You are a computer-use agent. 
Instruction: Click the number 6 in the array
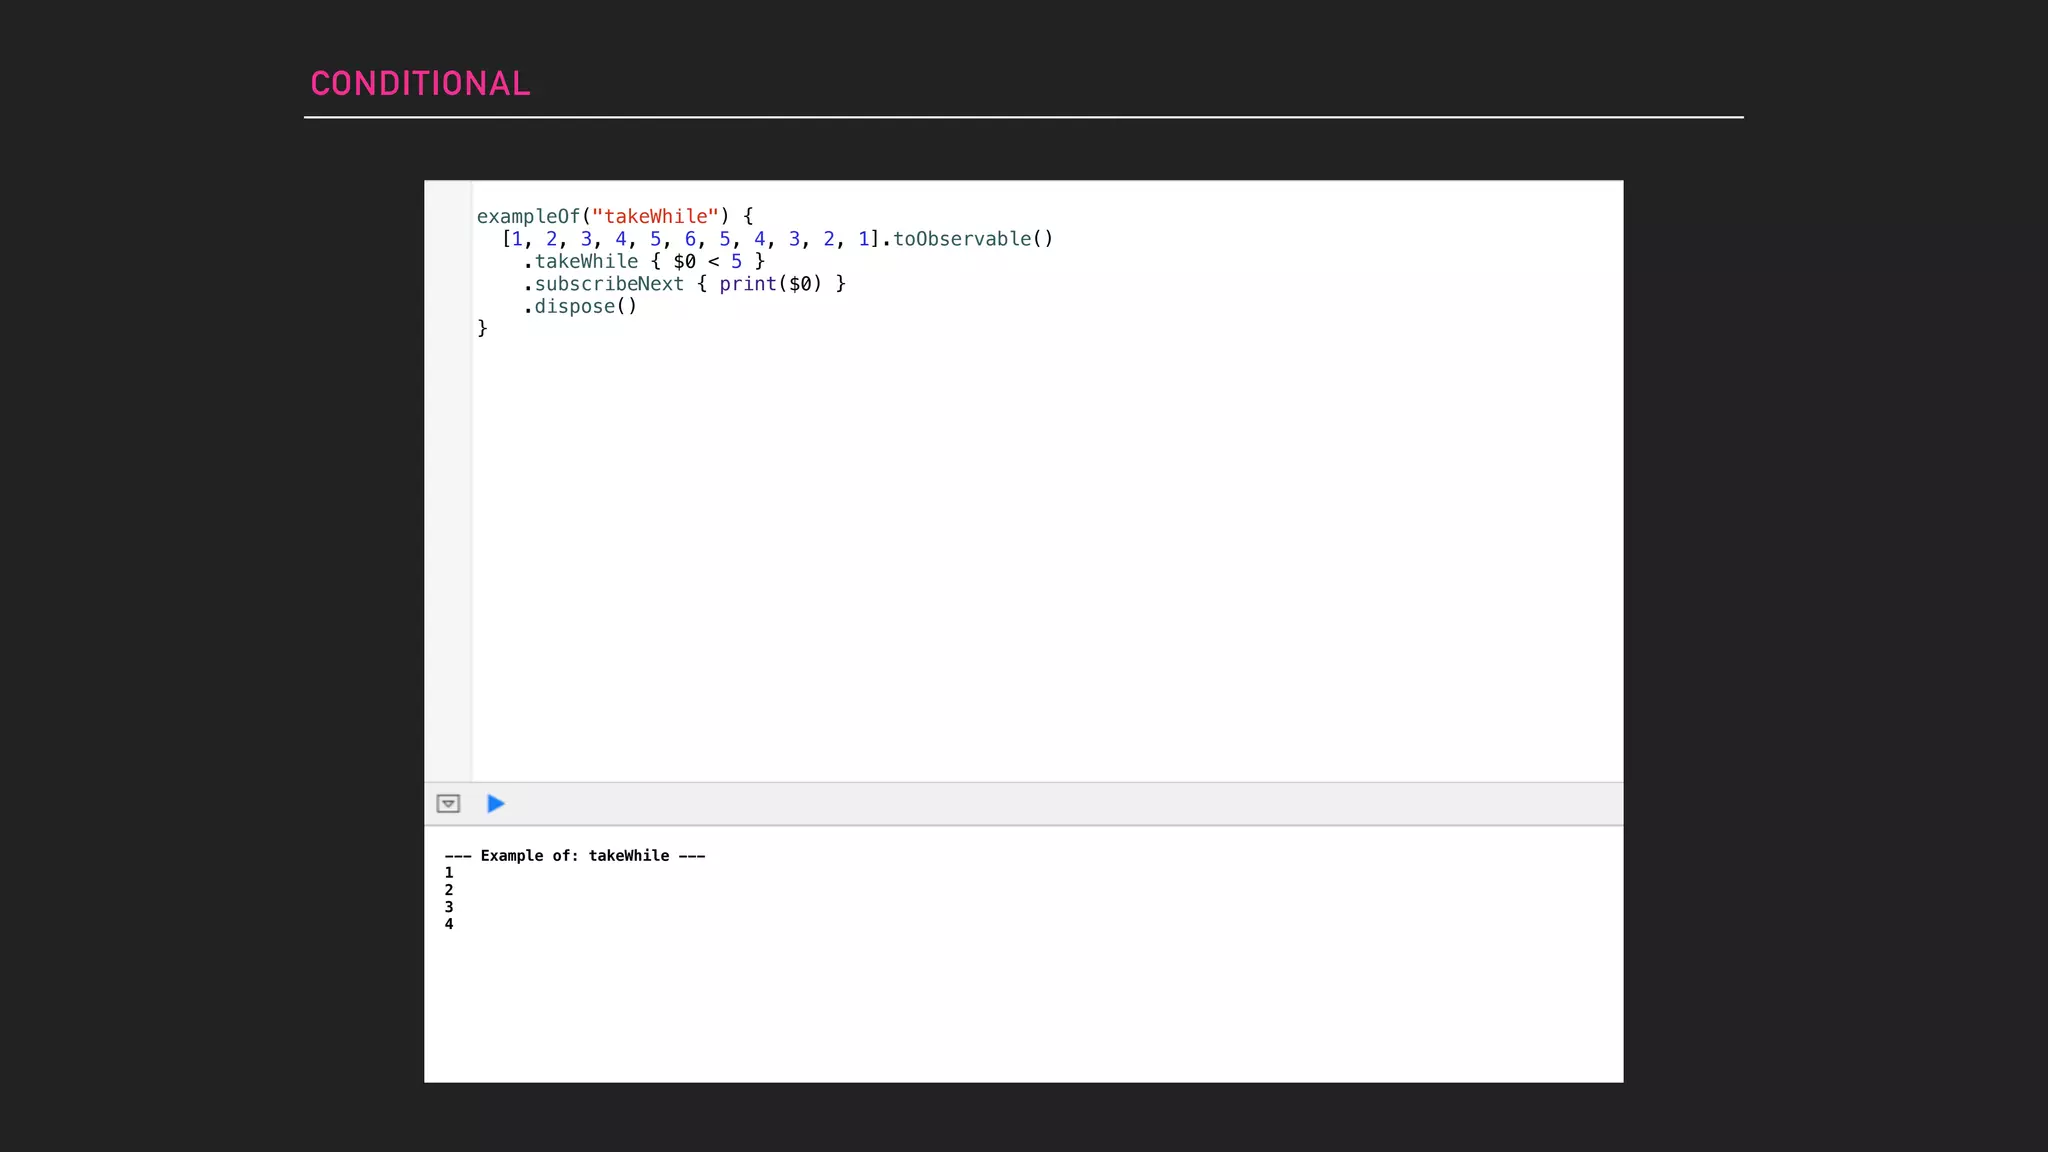(x=690, y=239)
